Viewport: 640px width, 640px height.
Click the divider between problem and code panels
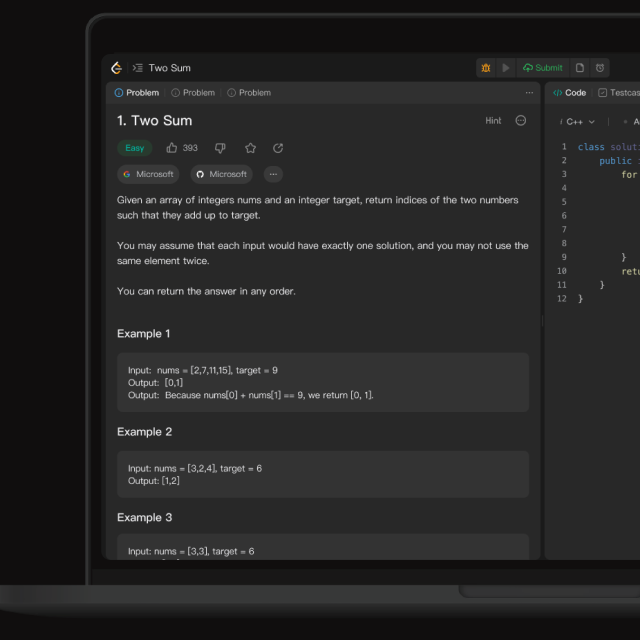[543, 320]
